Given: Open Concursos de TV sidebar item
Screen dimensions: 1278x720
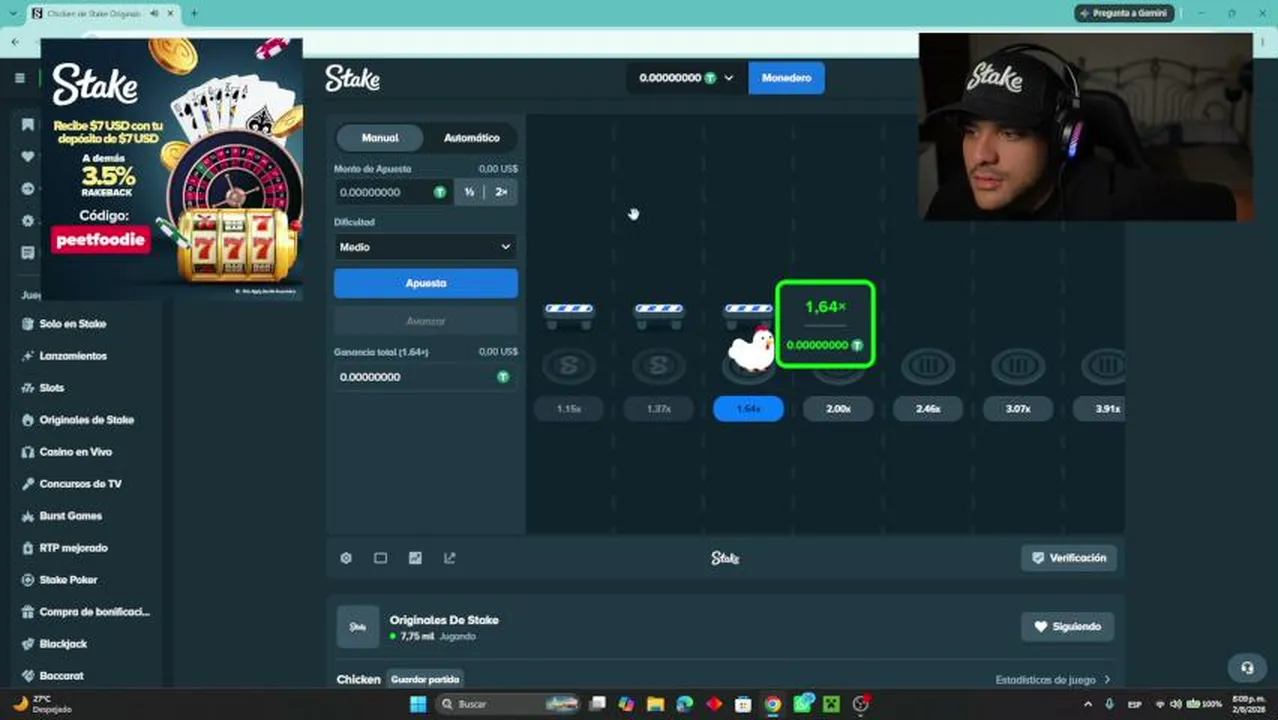Looking at the screenshot, I should tap(80, 484).
